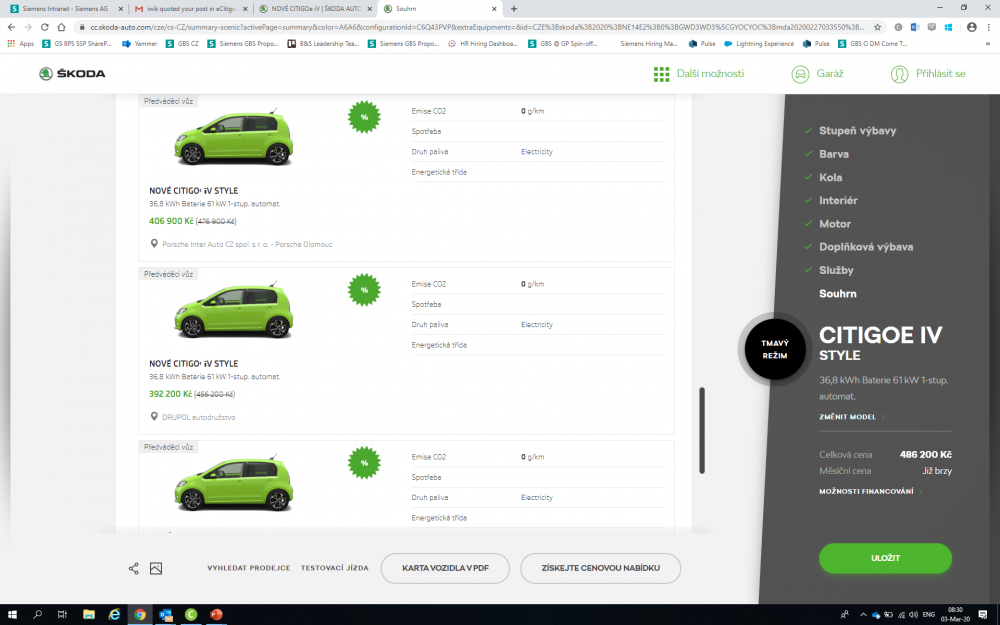This screenshot has height=625, width=1000.
Task: Go to Motor step
Action: [x=835, y=224]
